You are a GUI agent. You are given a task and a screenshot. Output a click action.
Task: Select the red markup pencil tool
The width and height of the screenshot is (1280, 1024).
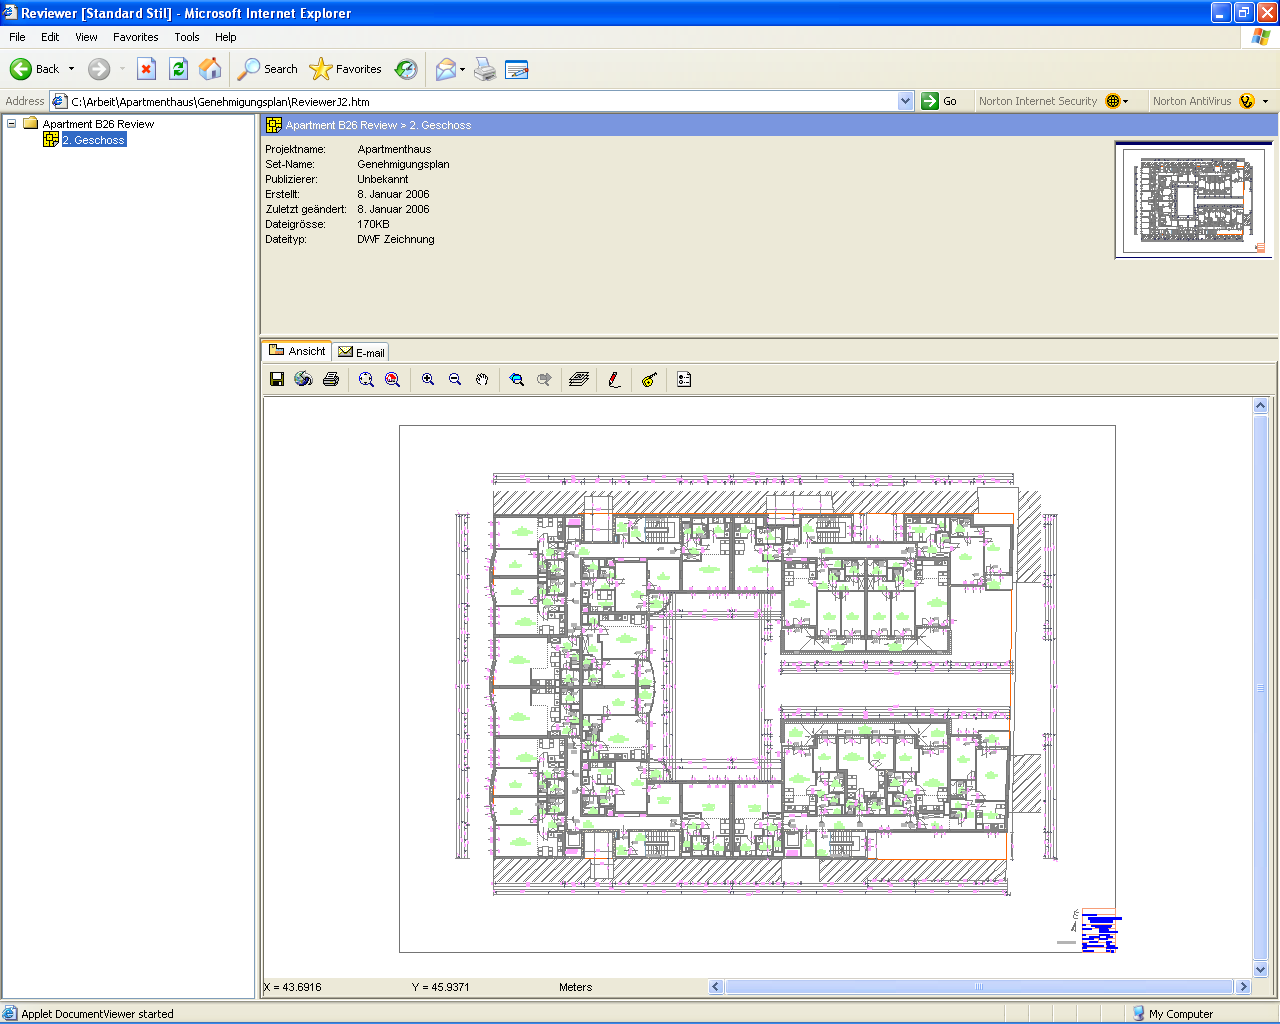tap(614, 379)
